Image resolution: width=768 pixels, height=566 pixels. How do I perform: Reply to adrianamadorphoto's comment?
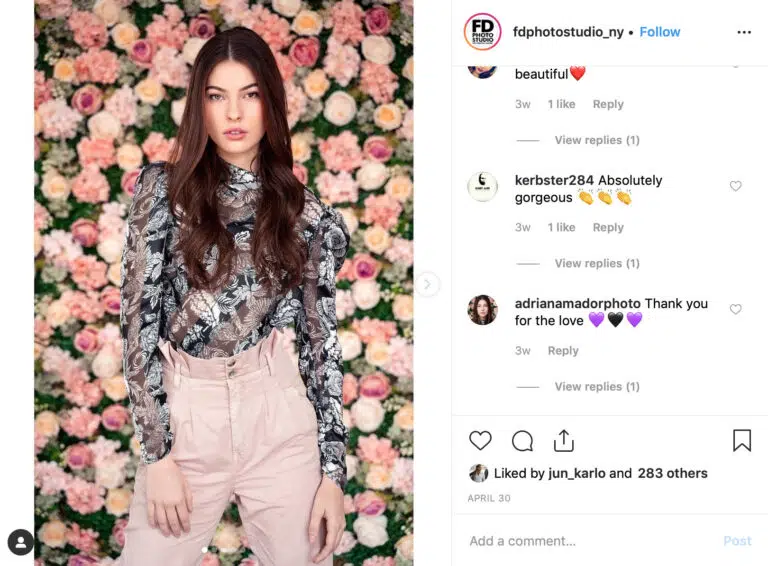pos(563,351)
